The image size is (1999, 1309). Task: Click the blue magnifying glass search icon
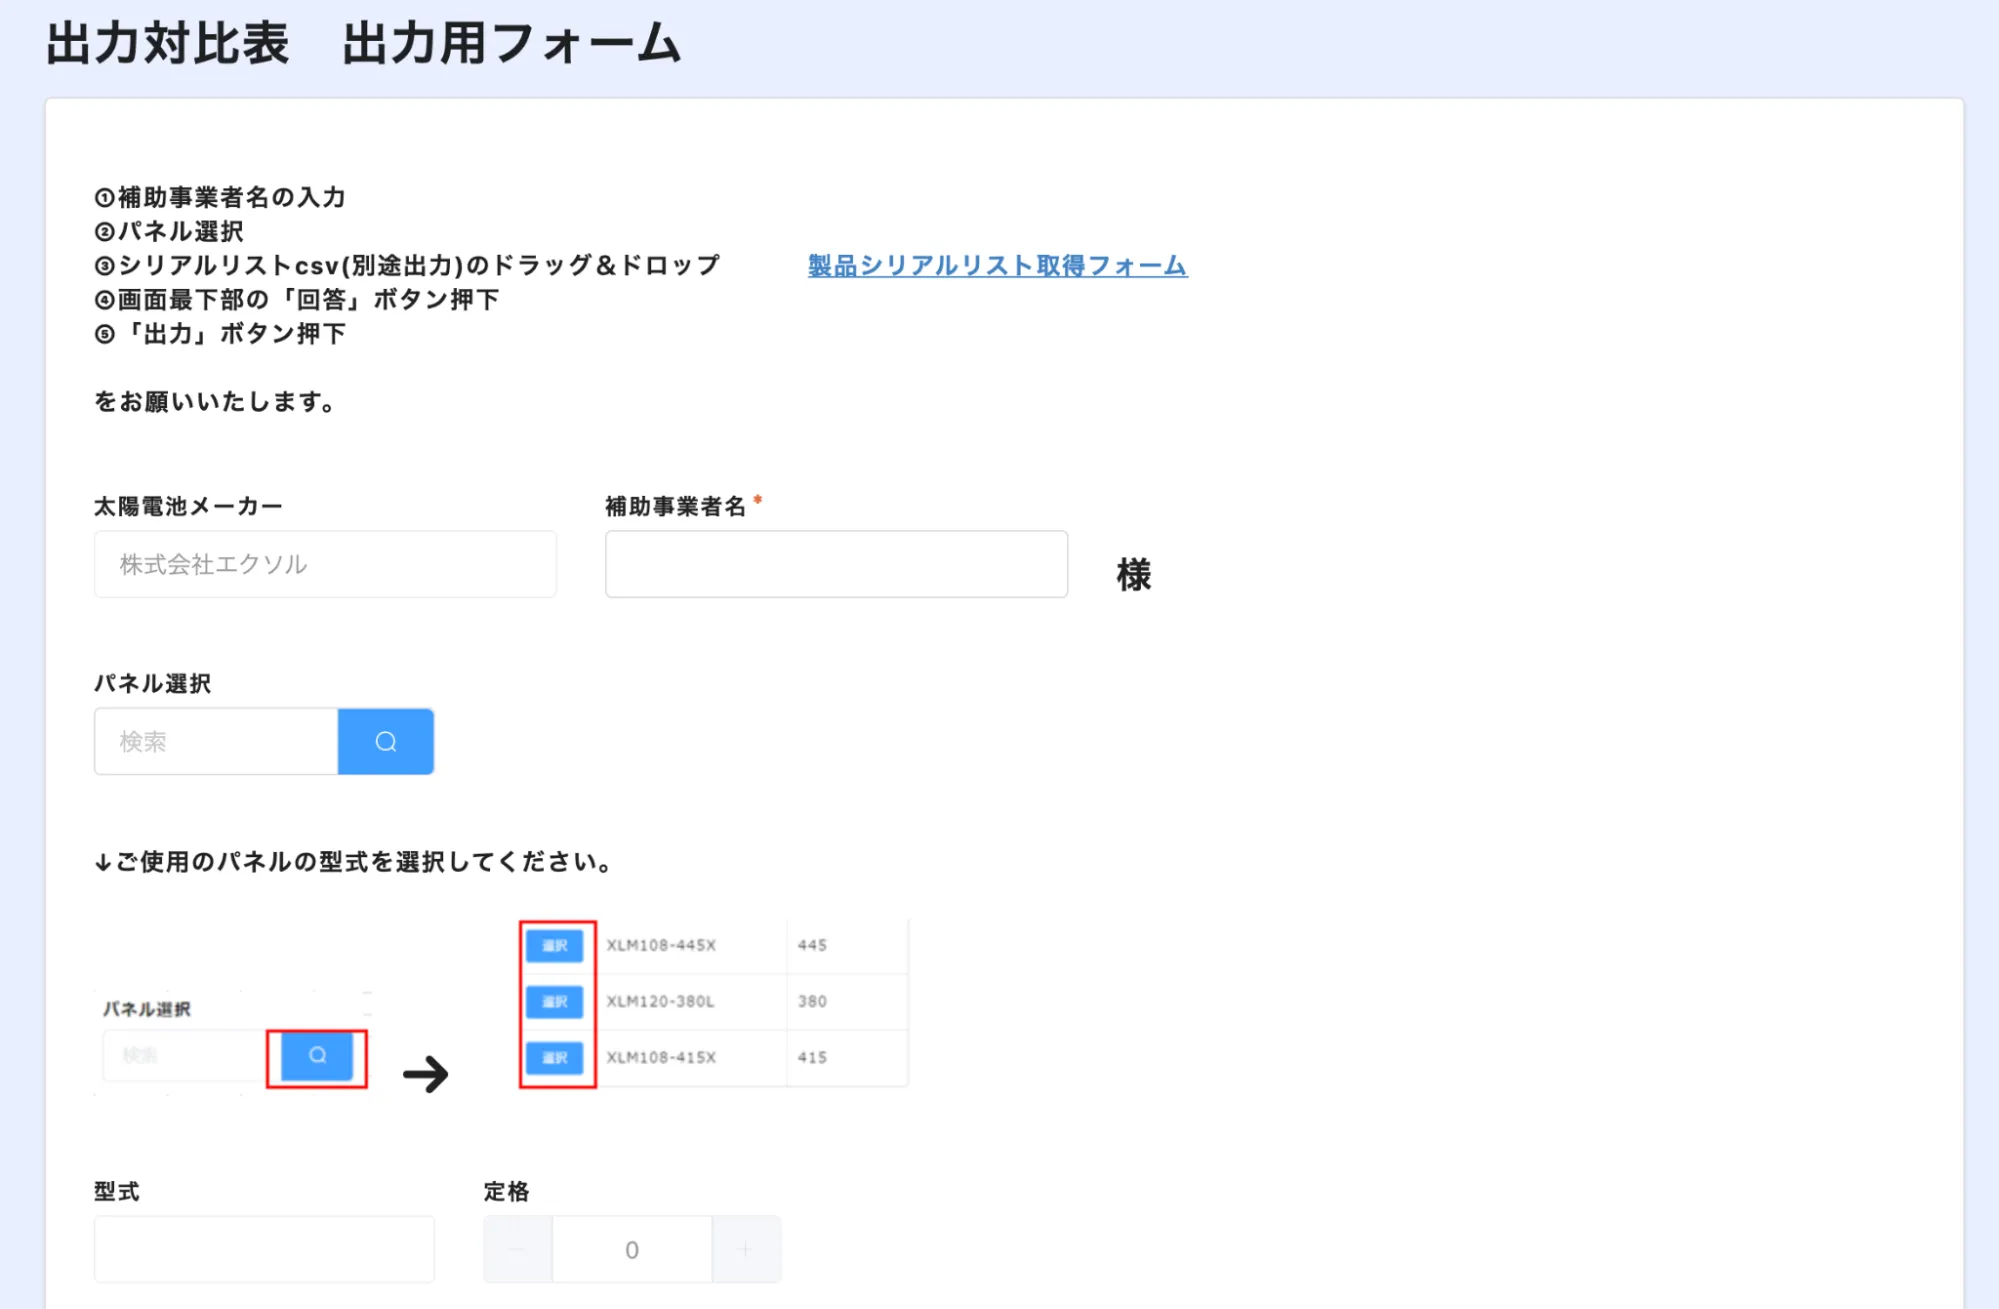point(386,741)
